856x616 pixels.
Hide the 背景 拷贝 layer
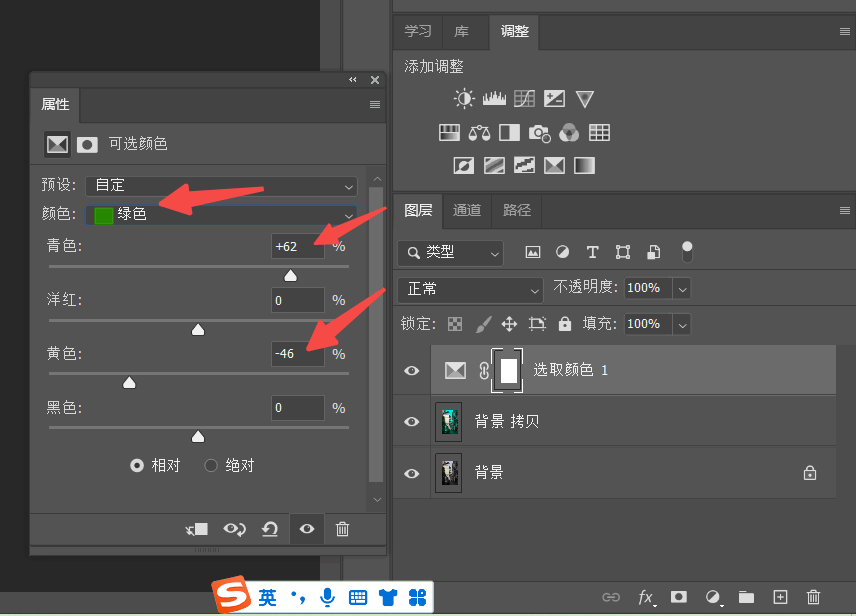tap(411, 422)
